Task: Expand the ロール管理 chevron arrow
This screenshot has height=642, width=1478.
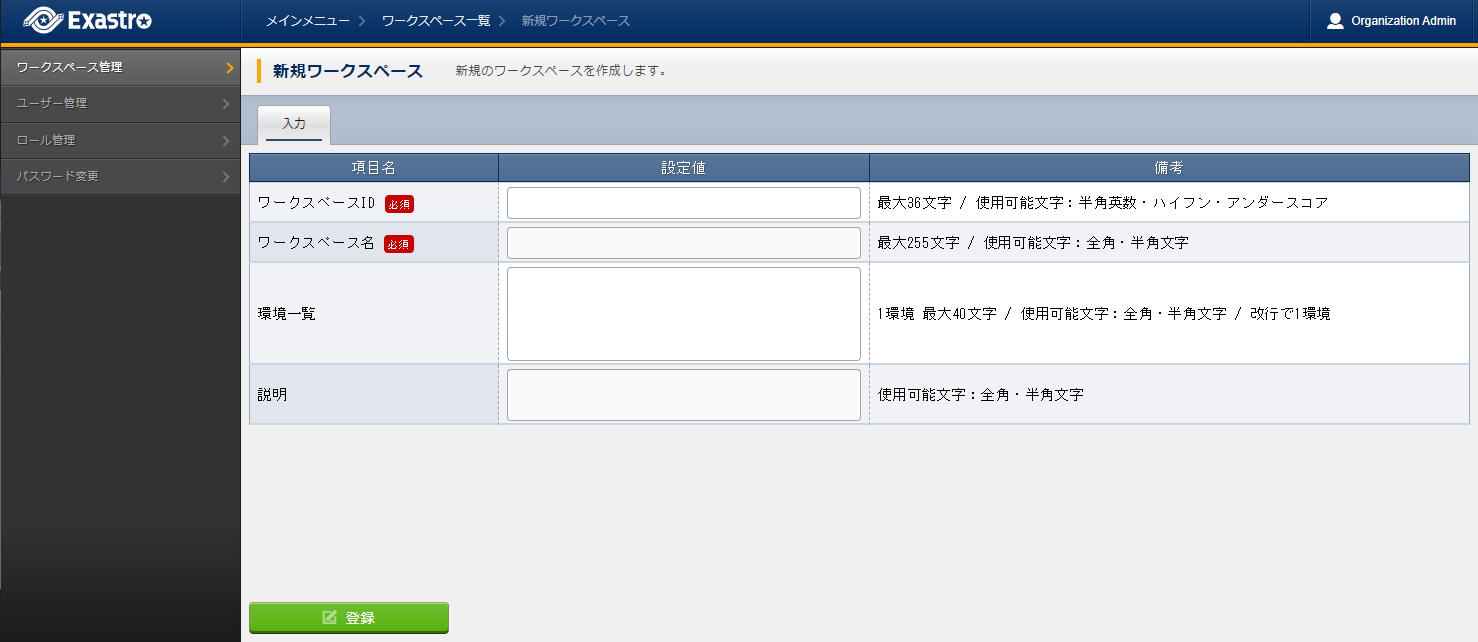Action: [226, 141]
